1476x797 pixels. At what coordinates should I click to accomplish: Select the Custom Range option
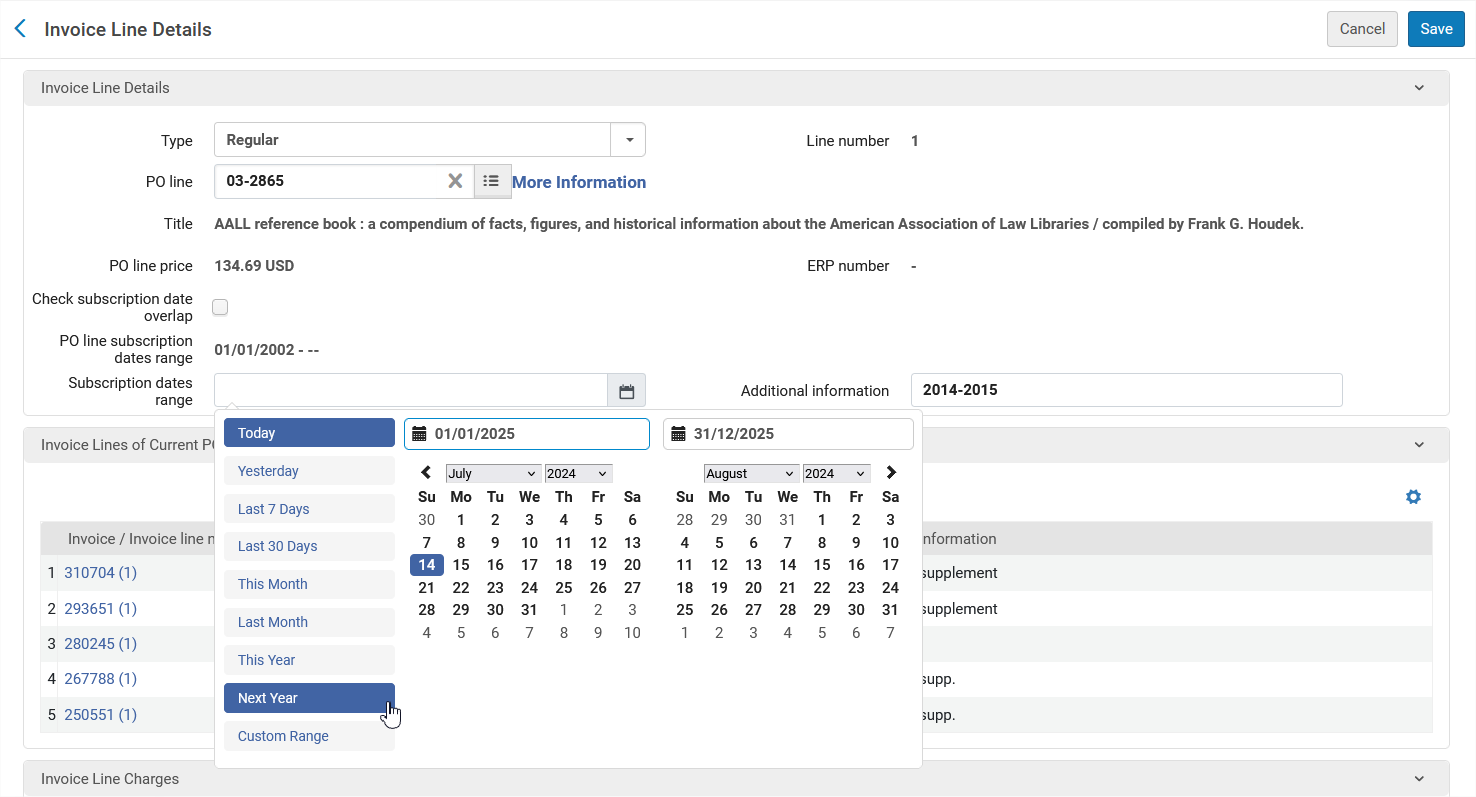click(x=309, y=736)
